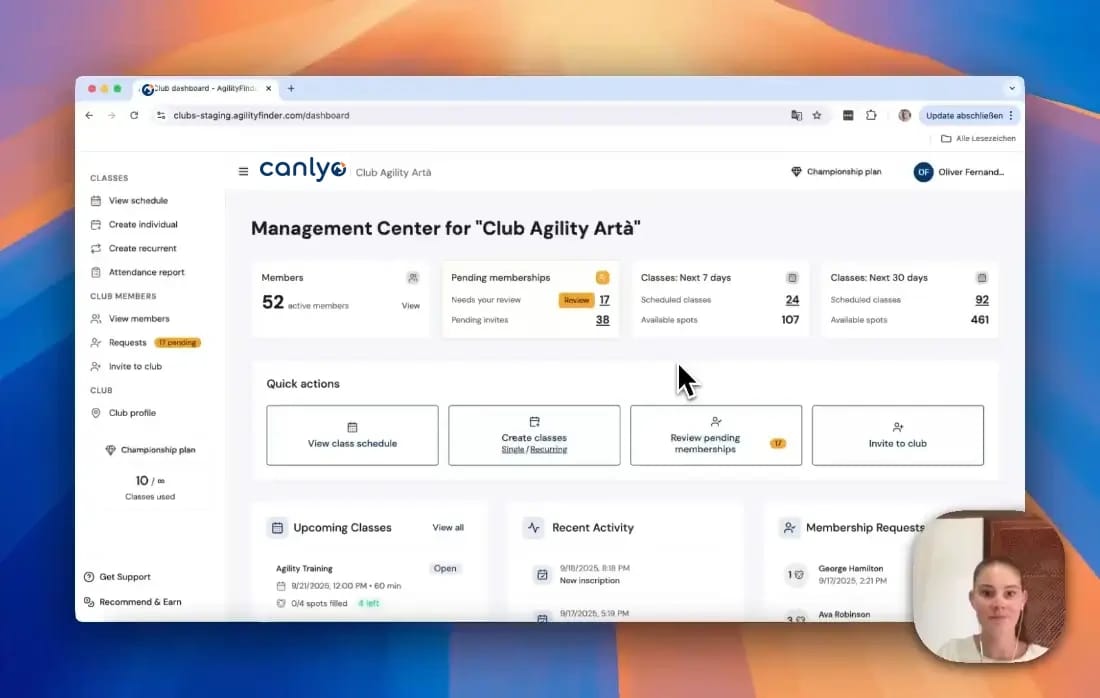Click Championship plan in top header
The image size is (1100, 698).
pyautogui.click(x=836, y=172)
